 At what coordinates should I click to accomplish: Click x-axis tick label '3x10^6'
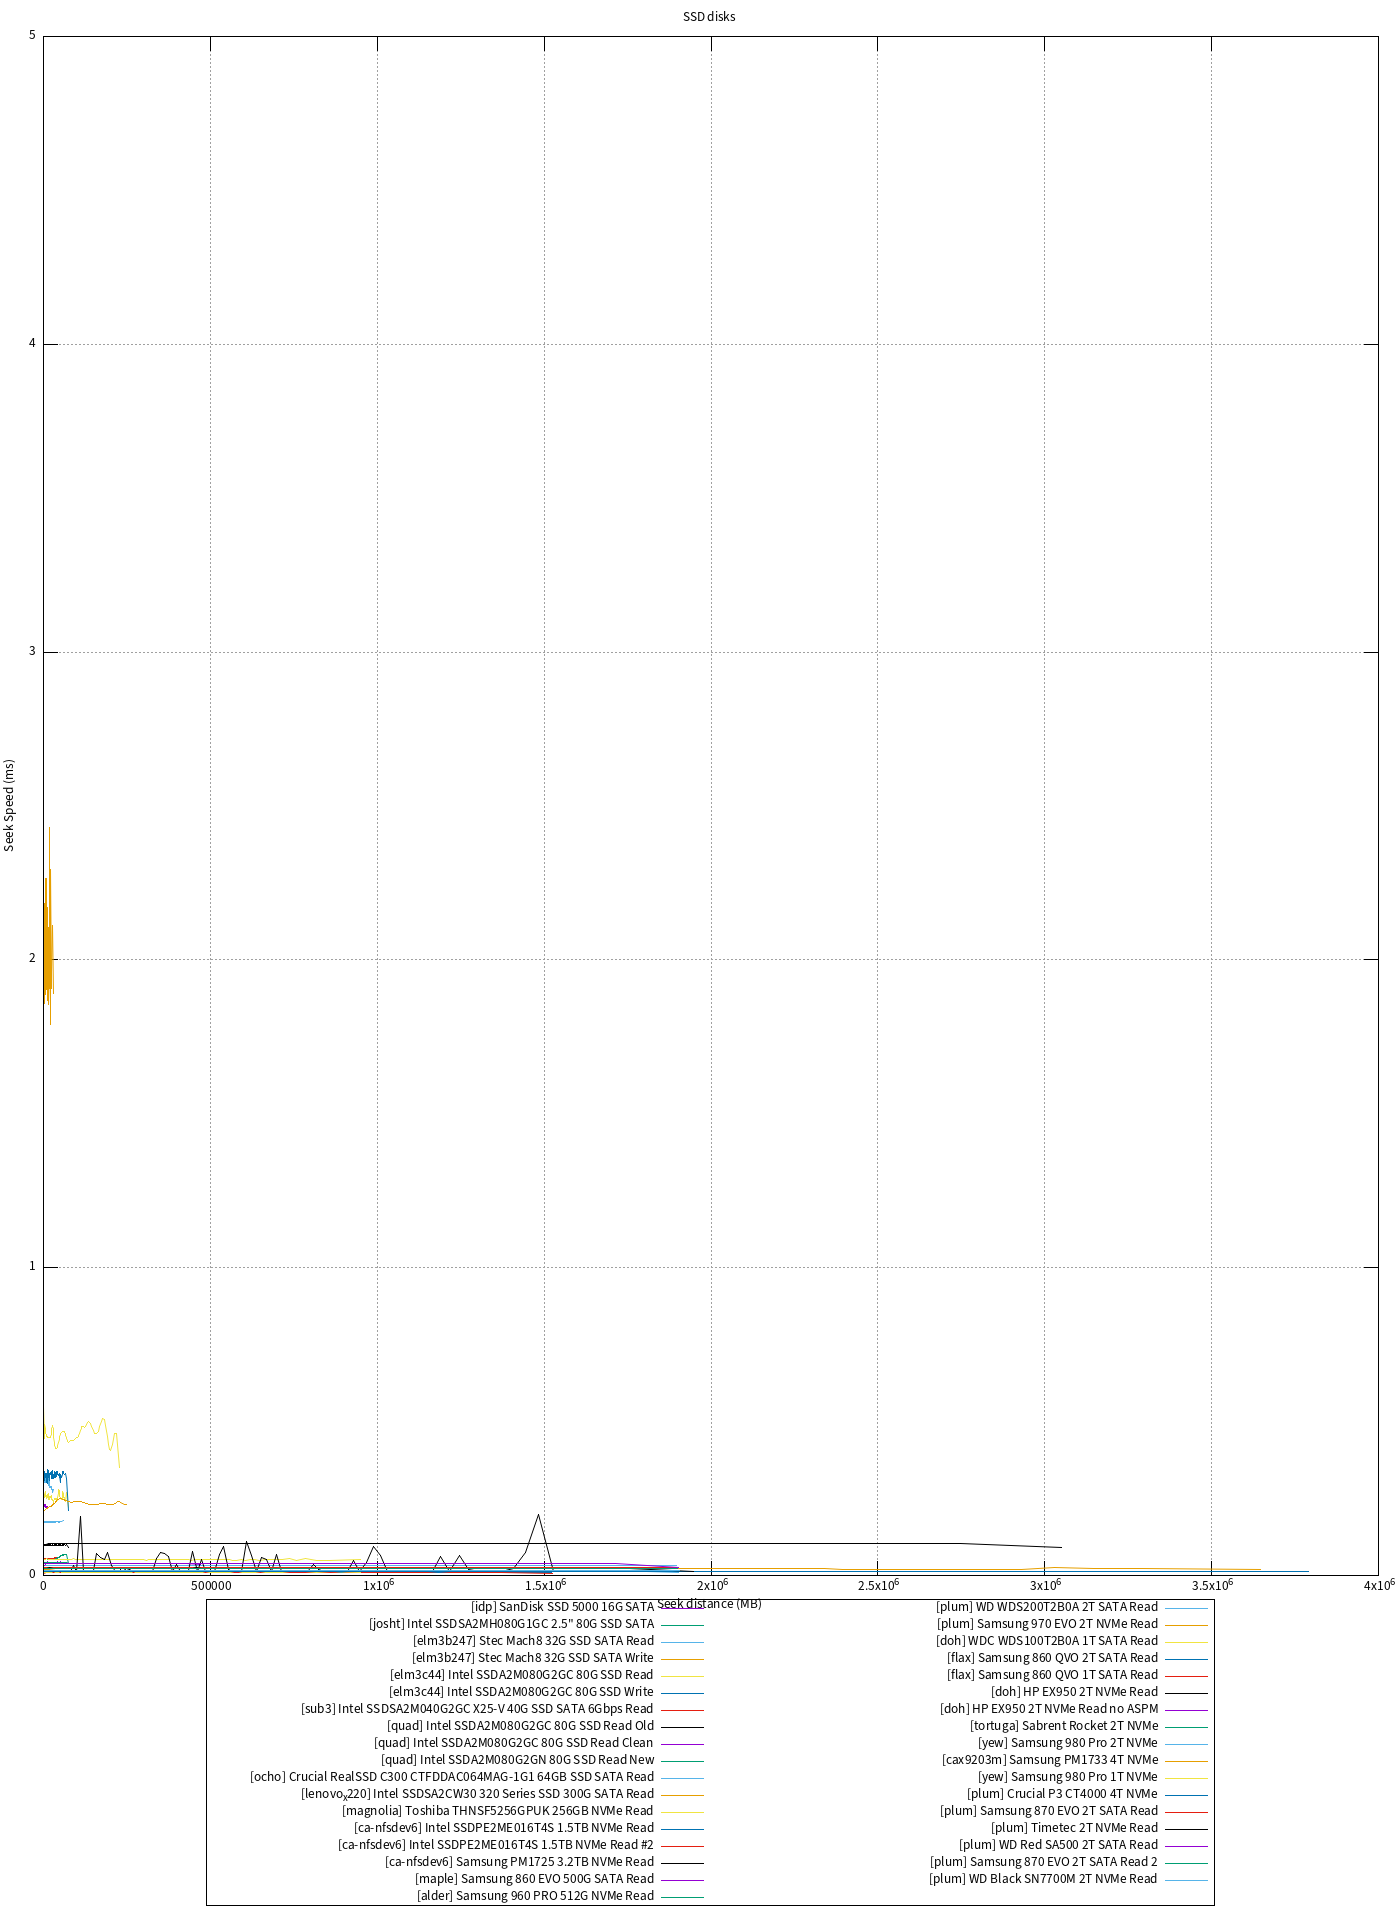click(1044, 1584)
